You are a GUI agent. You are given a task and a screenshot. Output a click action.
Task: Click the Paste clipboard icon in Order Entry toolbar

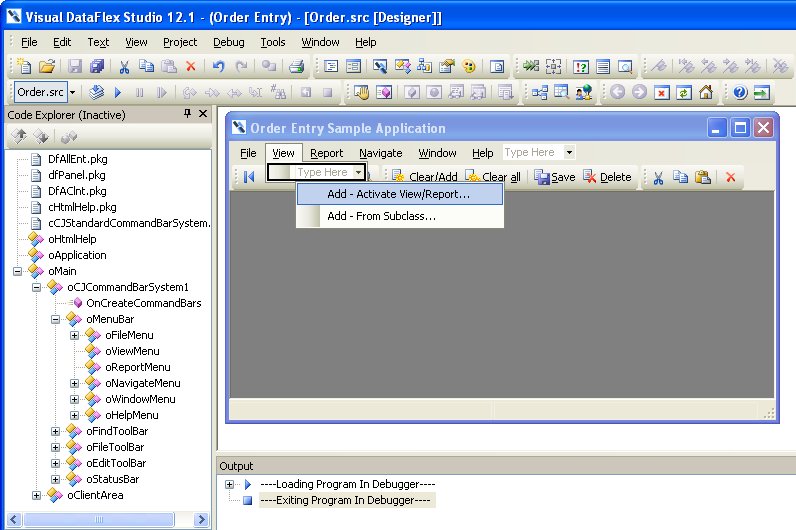point(703,177)
